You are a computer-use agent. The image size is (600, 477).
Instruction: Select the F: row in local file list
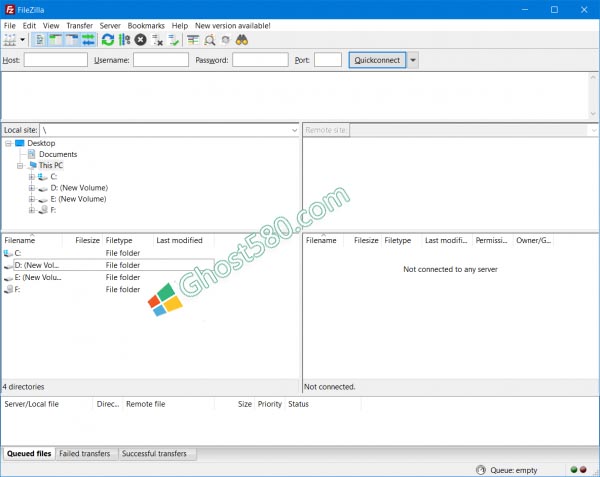pos(108,290)
